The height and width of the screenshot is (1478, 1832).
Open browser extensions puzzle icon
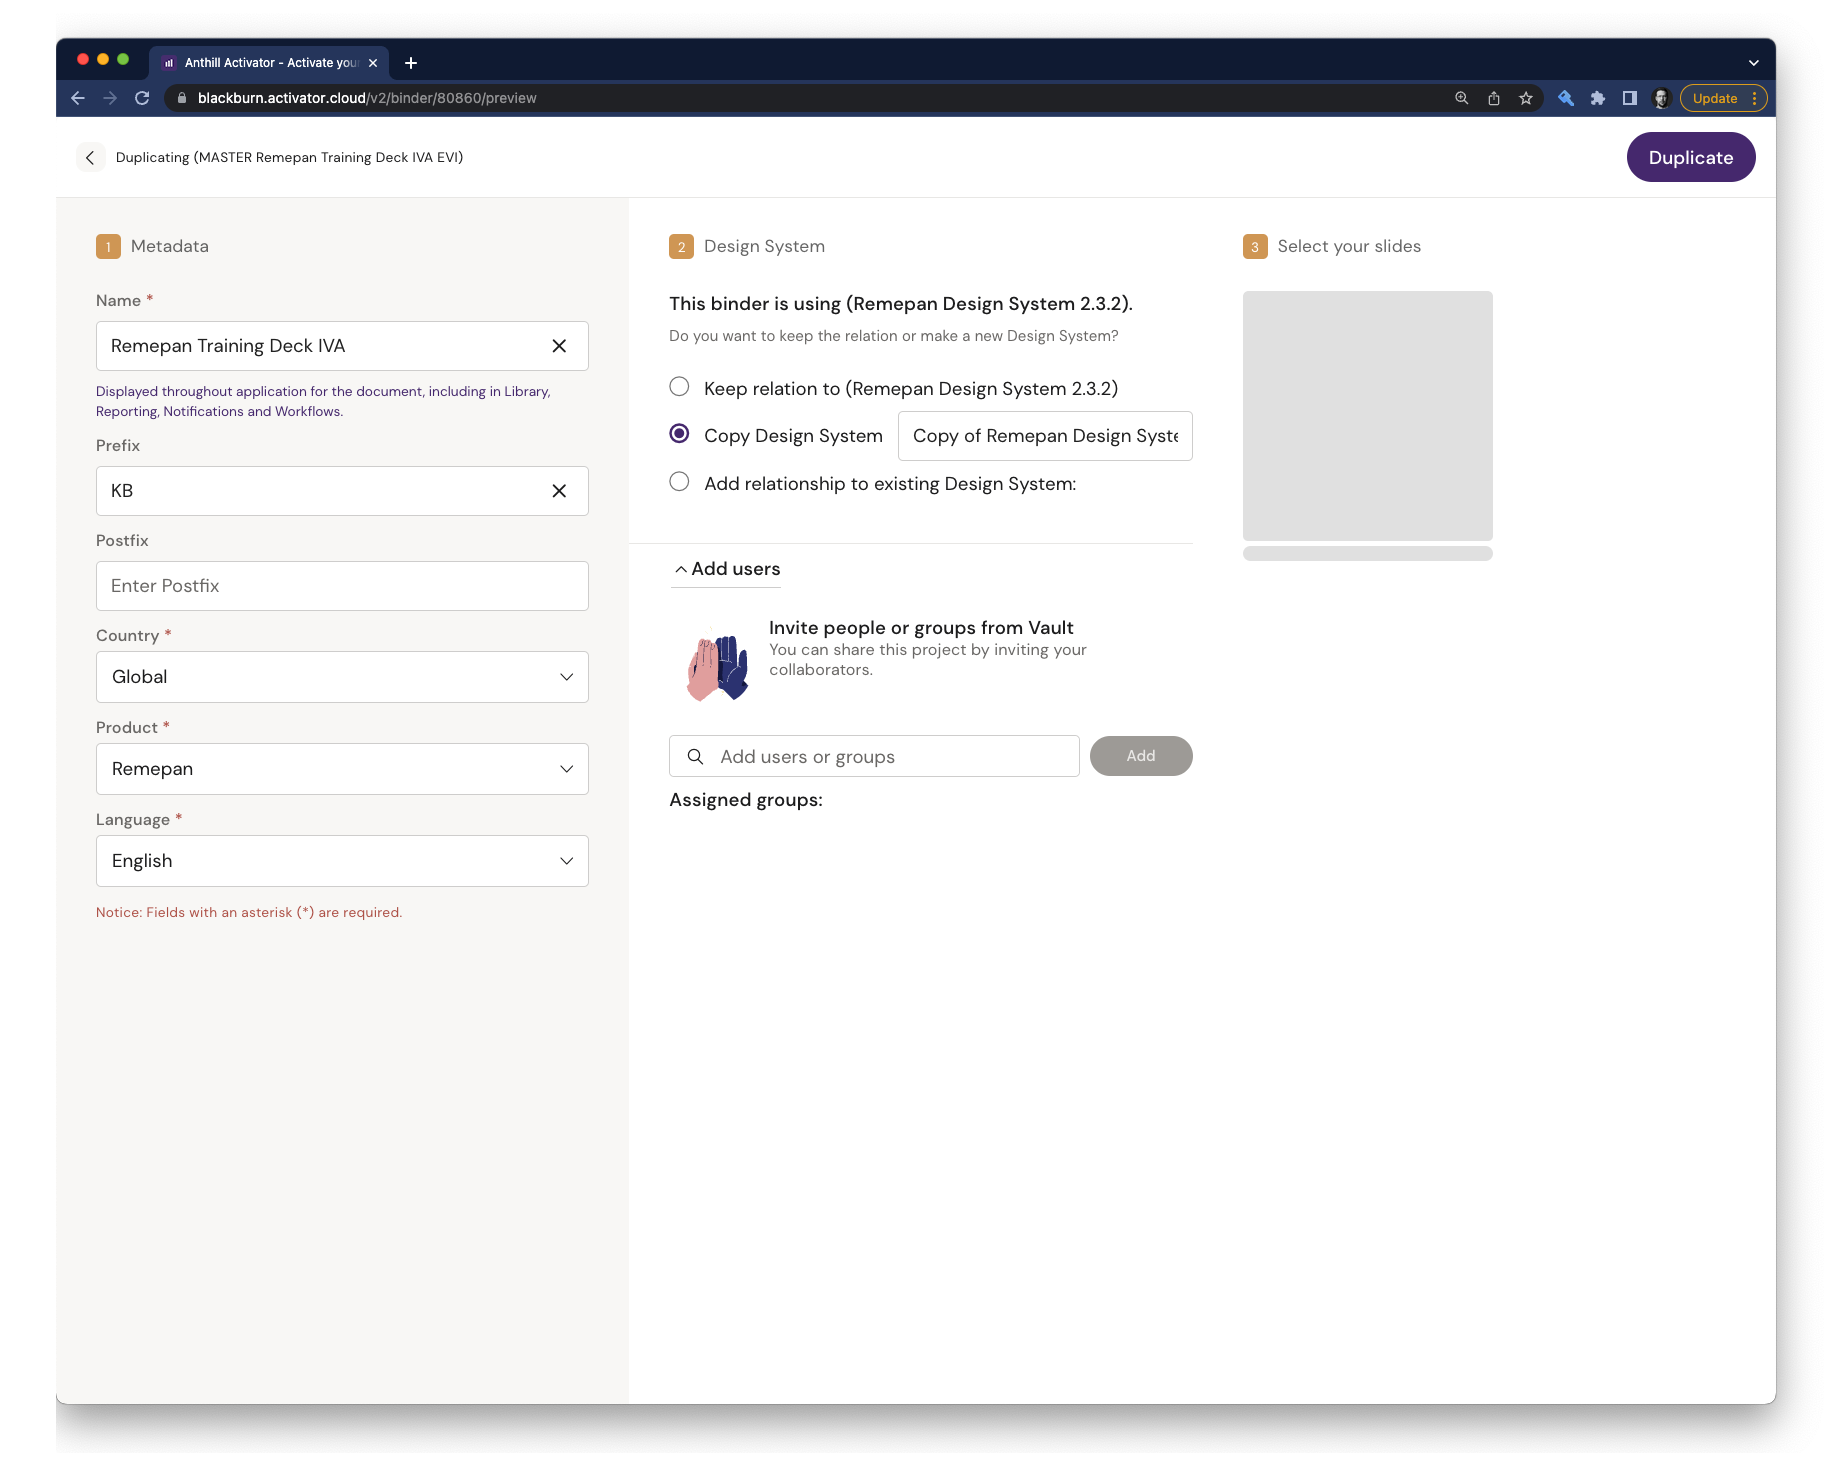[1597, 98]
